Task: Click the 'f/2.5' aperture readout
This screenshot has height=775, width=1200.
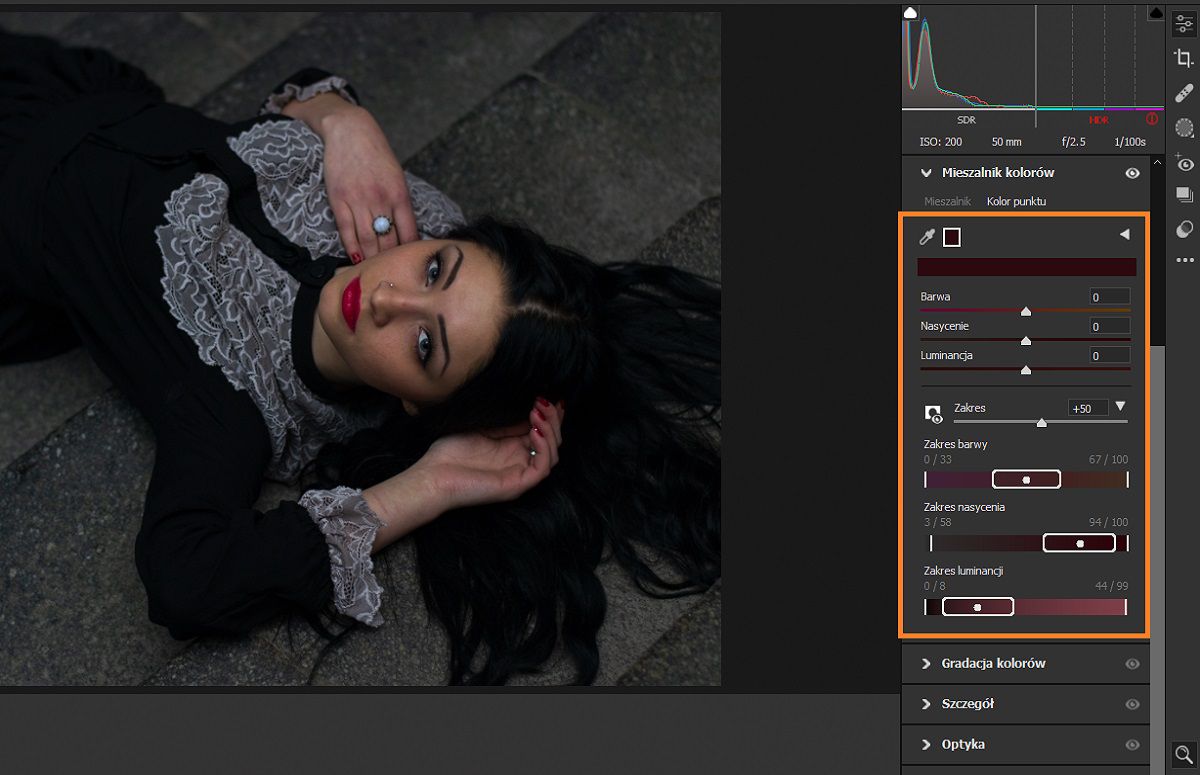Action: coord(1075,142)
